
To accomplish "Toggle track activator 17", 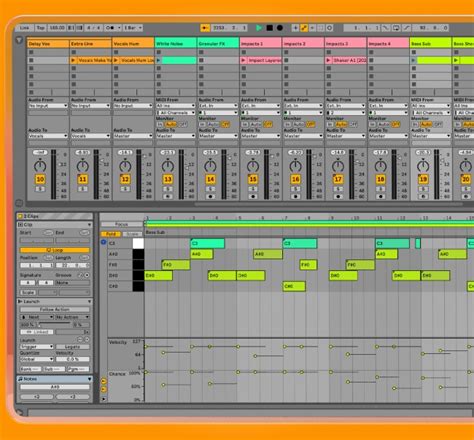I will tap(338, 179).
